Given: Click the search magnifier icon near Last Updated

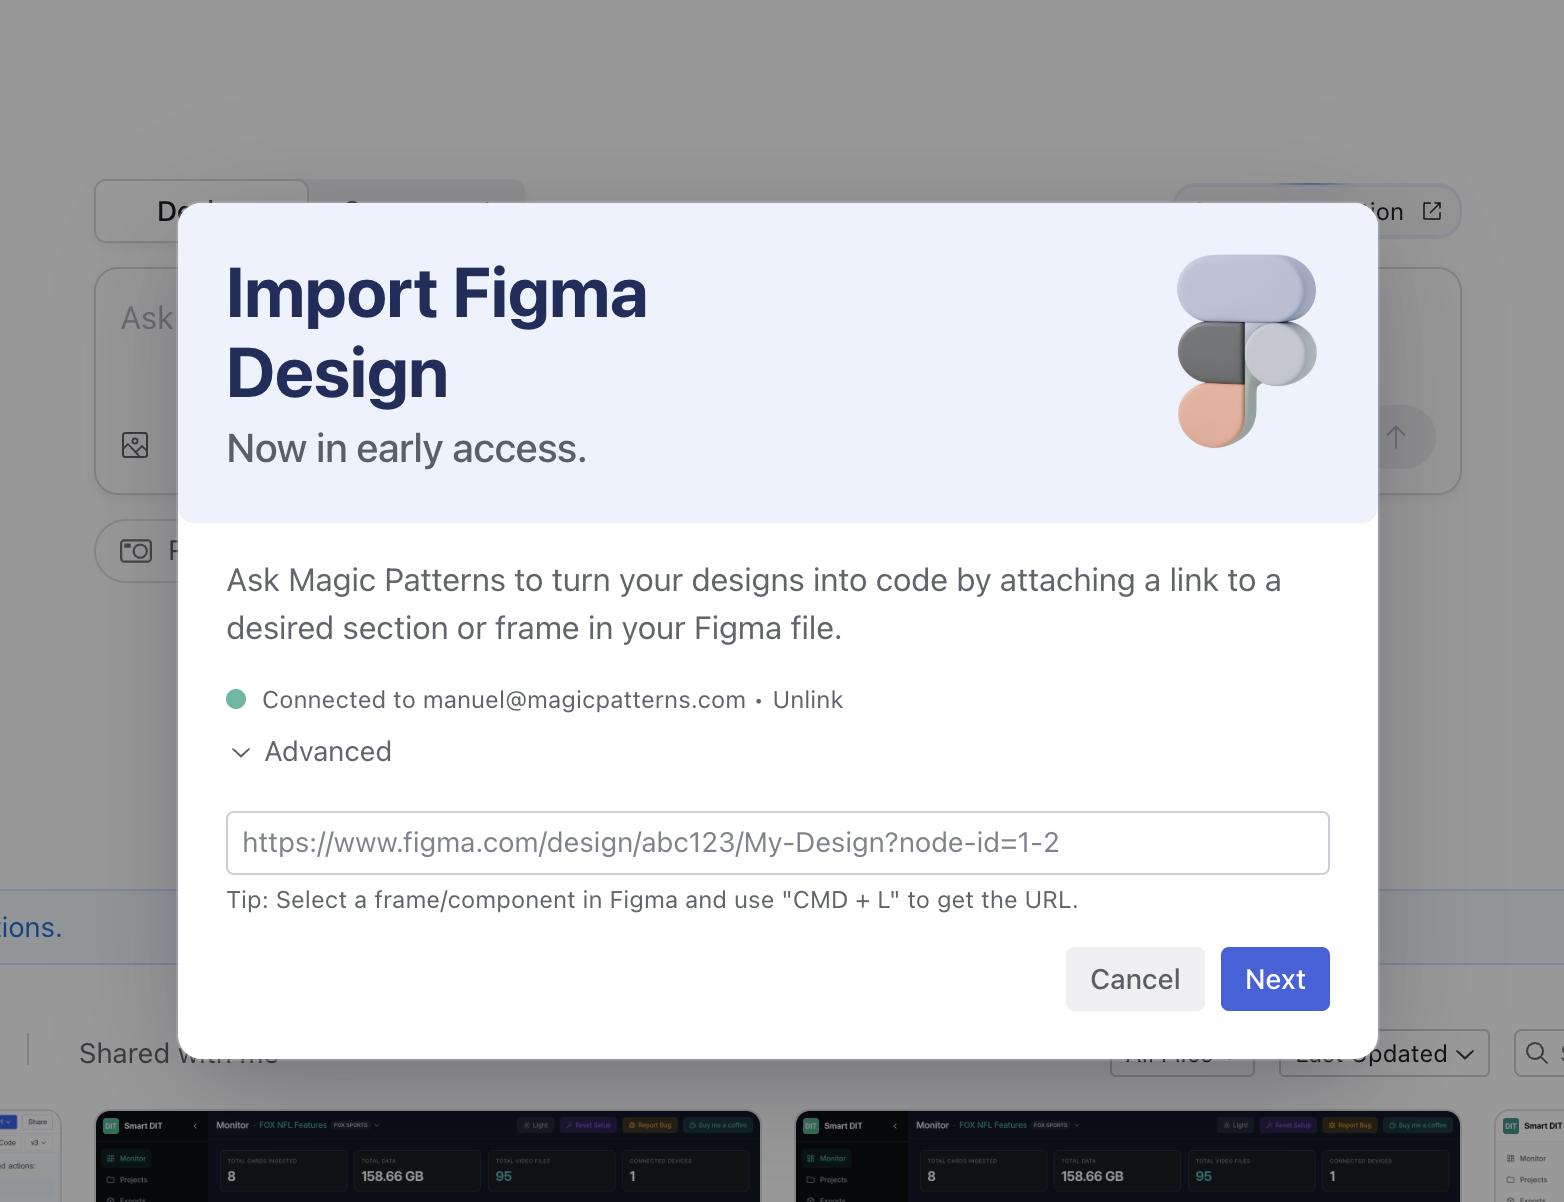Looking at the screenshot, I should pos(1537,1053).
